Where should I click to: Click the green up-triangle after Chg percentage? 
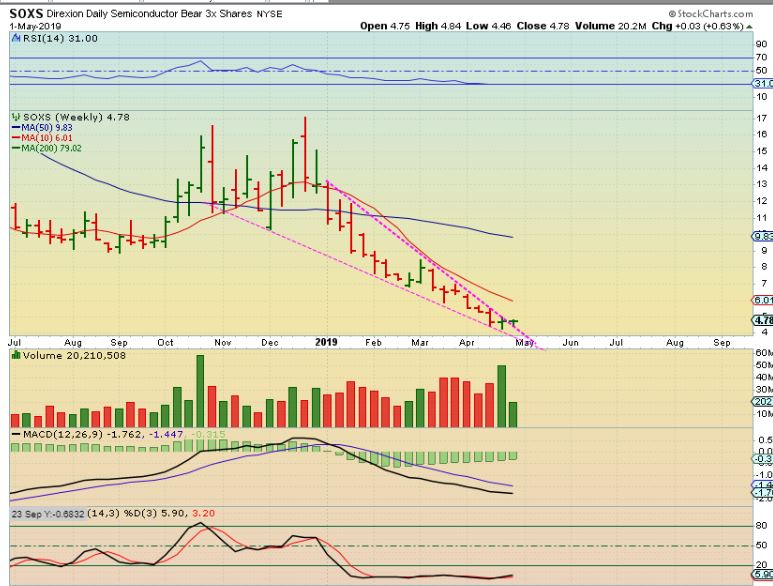[749, 26]
